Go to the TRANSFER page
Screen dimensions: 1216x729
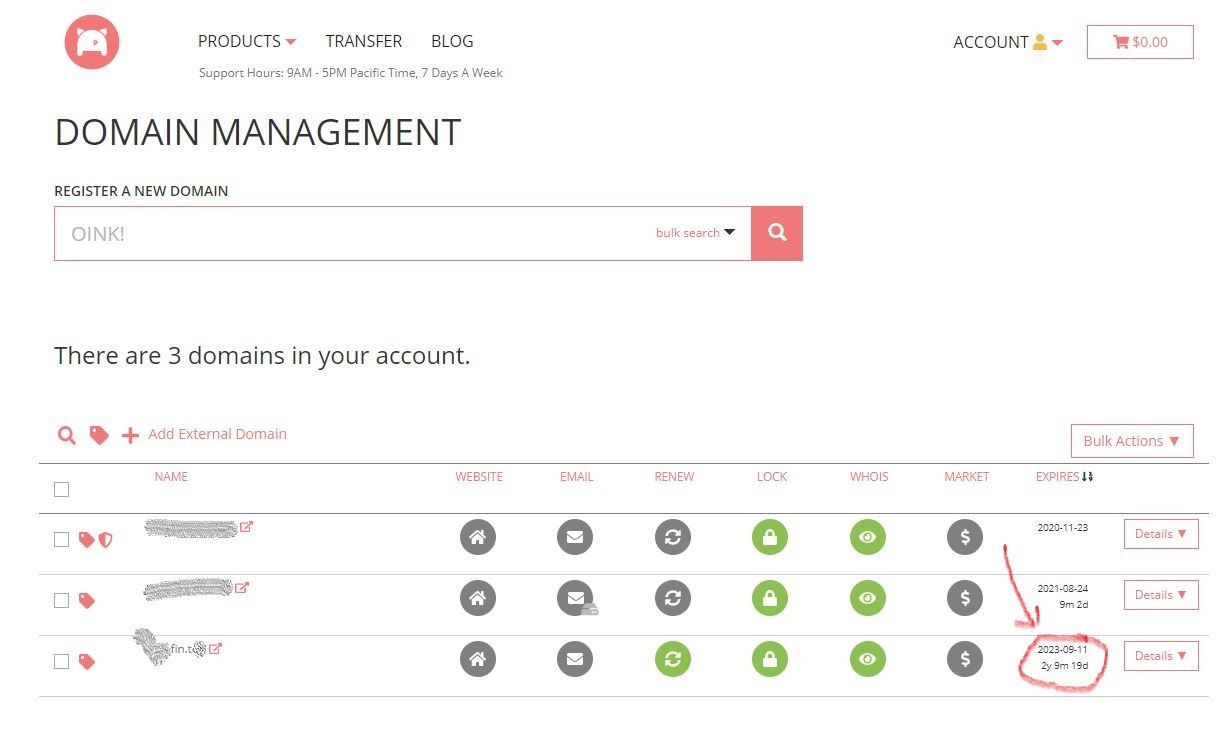pos(364,41)
